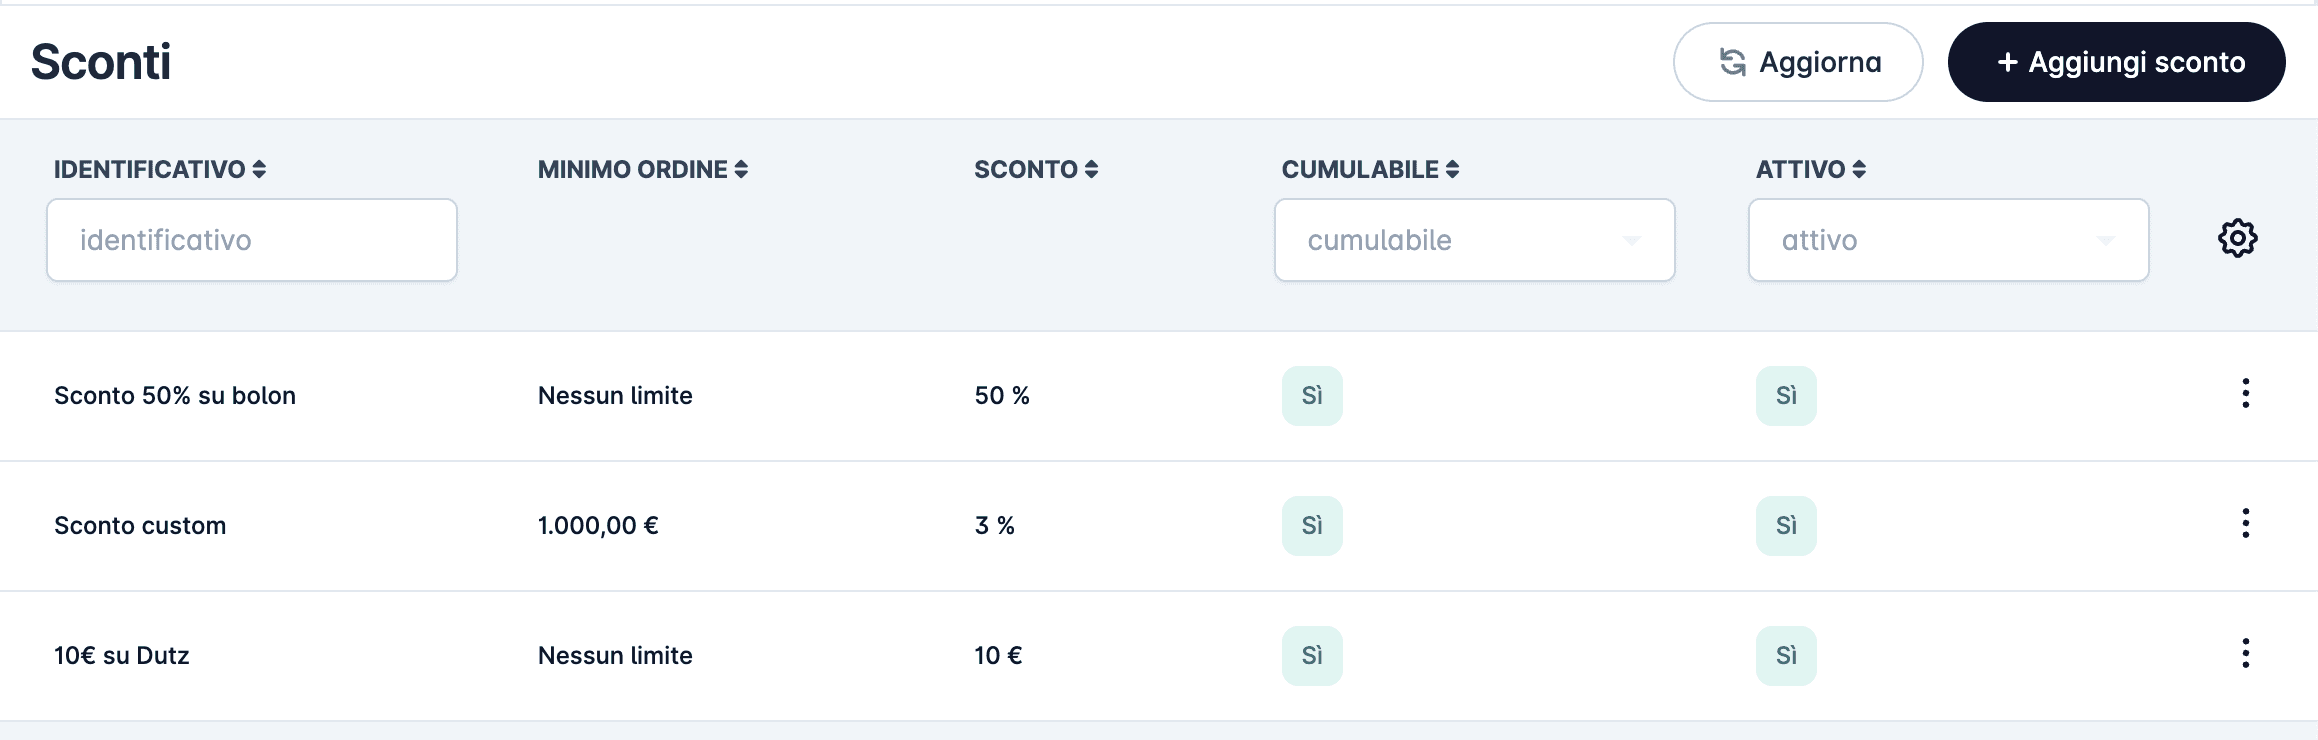Open the cumulabile filter dropdown
The height and width of the screenshot is (740, 2318).
pyautogui.click(x=1474, y=239)
